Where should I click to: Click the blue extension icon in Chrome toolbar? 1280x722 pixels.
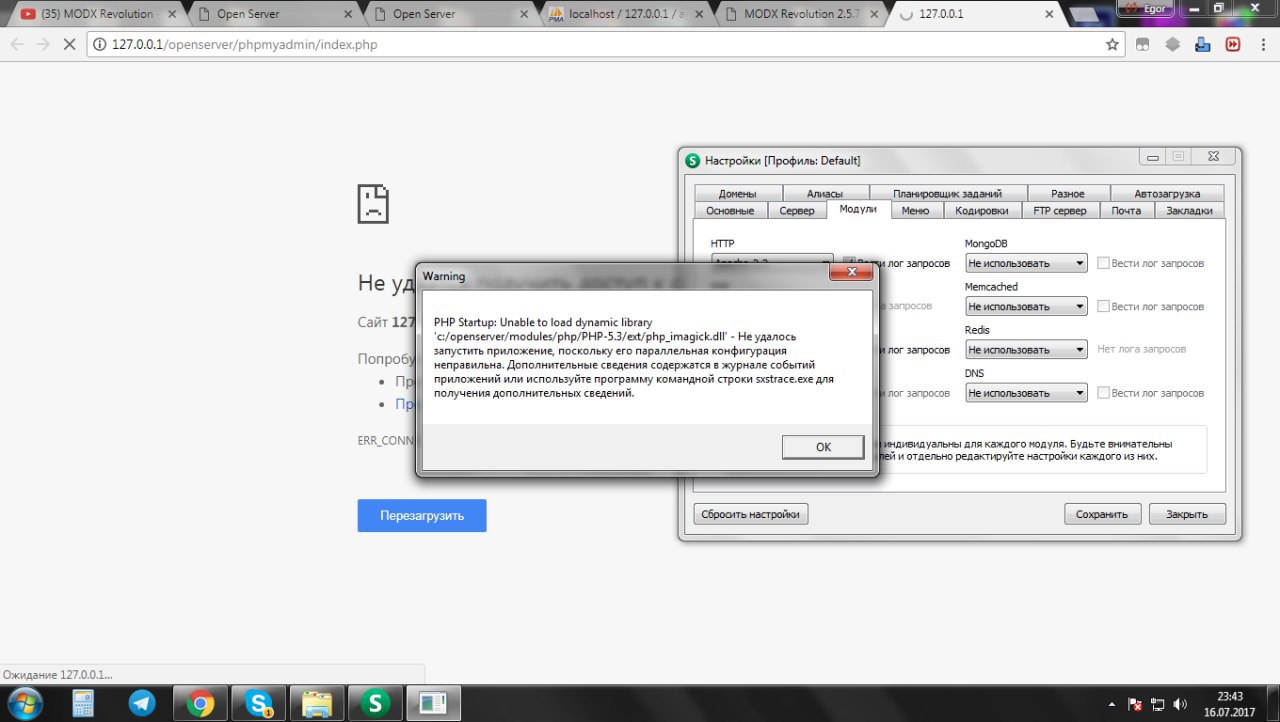pos(1204,44)
